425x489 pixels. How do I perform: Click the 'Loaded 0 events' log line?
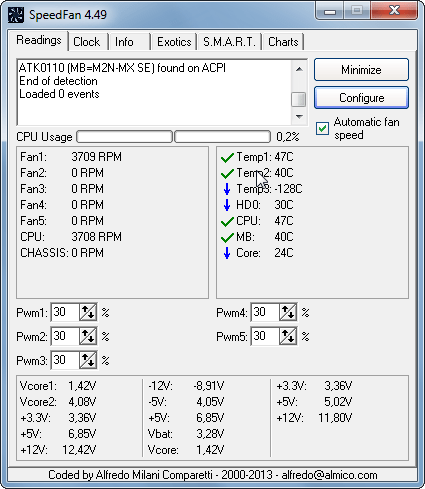[x=59, y=94]
